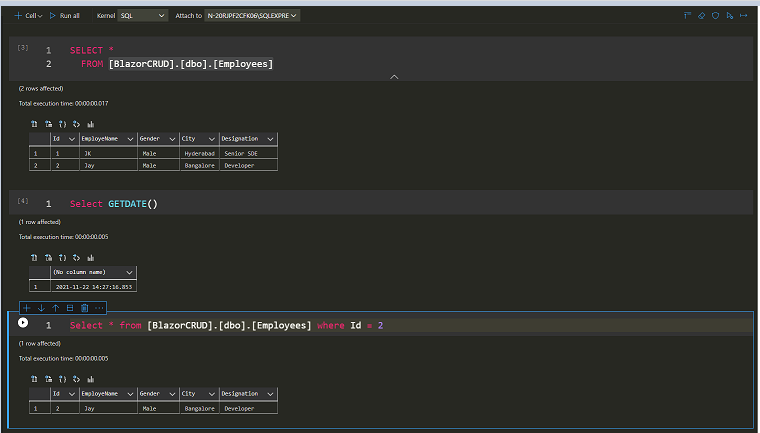760x433 pixels.
Task: Select 'Jay' cell in the Id = 2 results
Action: pyautogui.click(x=108, y=408)
